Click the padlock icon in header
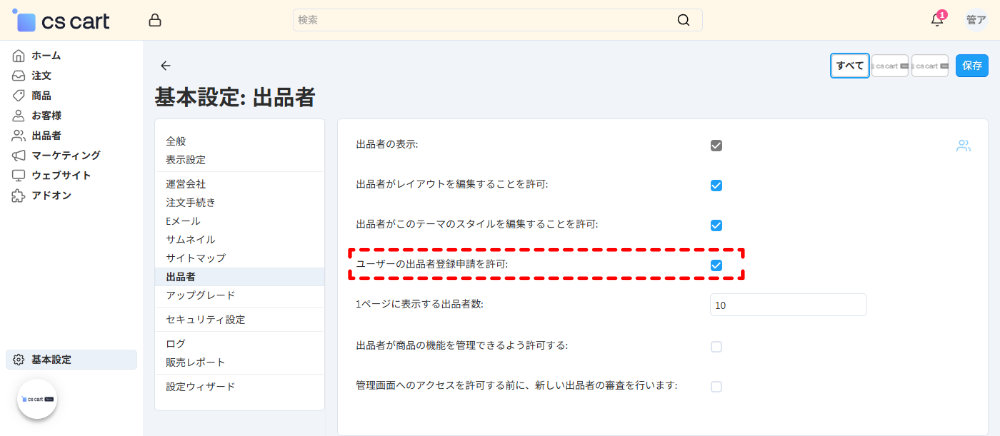Viewport: 1000px width, 436px height. point(154,20)
